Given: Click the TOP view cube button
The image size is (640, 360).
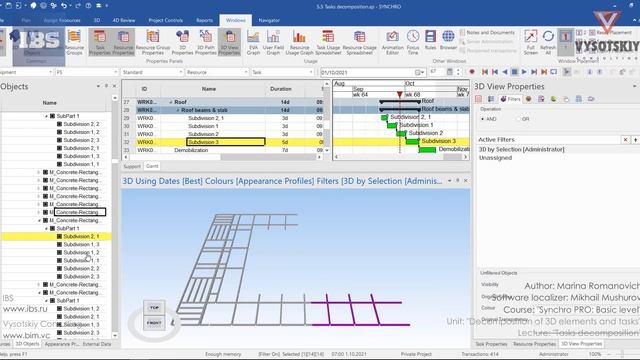Looking at the screenshot, I should [x=154, y=307].
